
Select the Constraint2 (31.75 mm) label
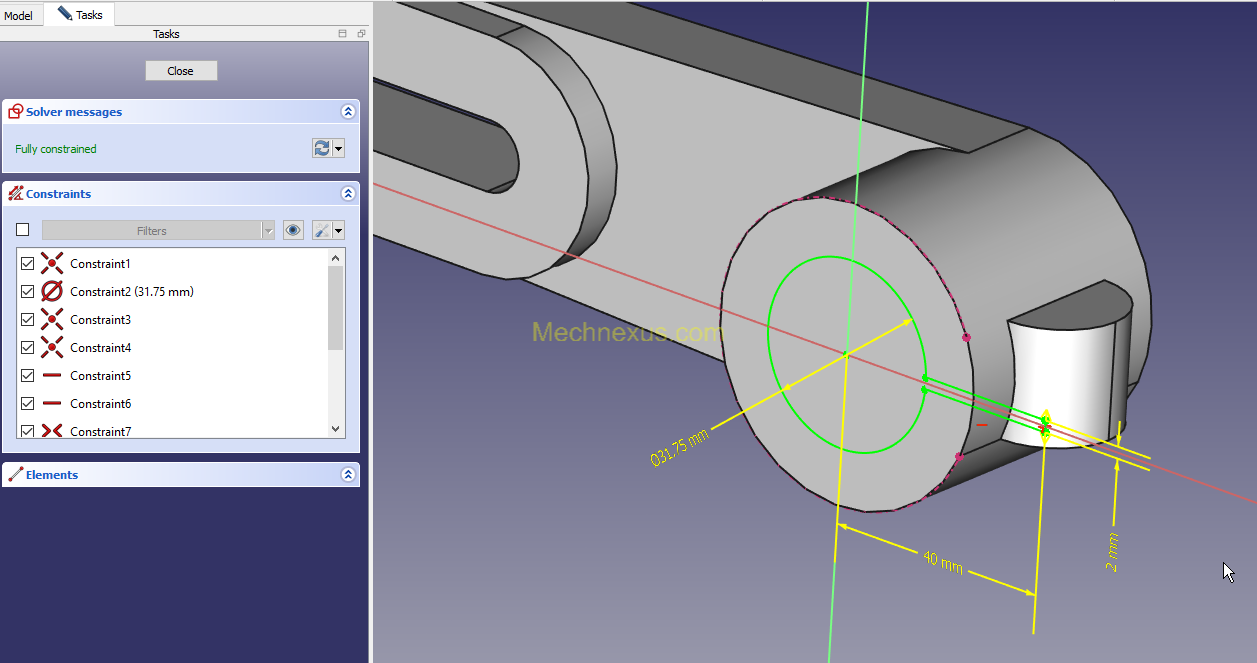(131, 292)
